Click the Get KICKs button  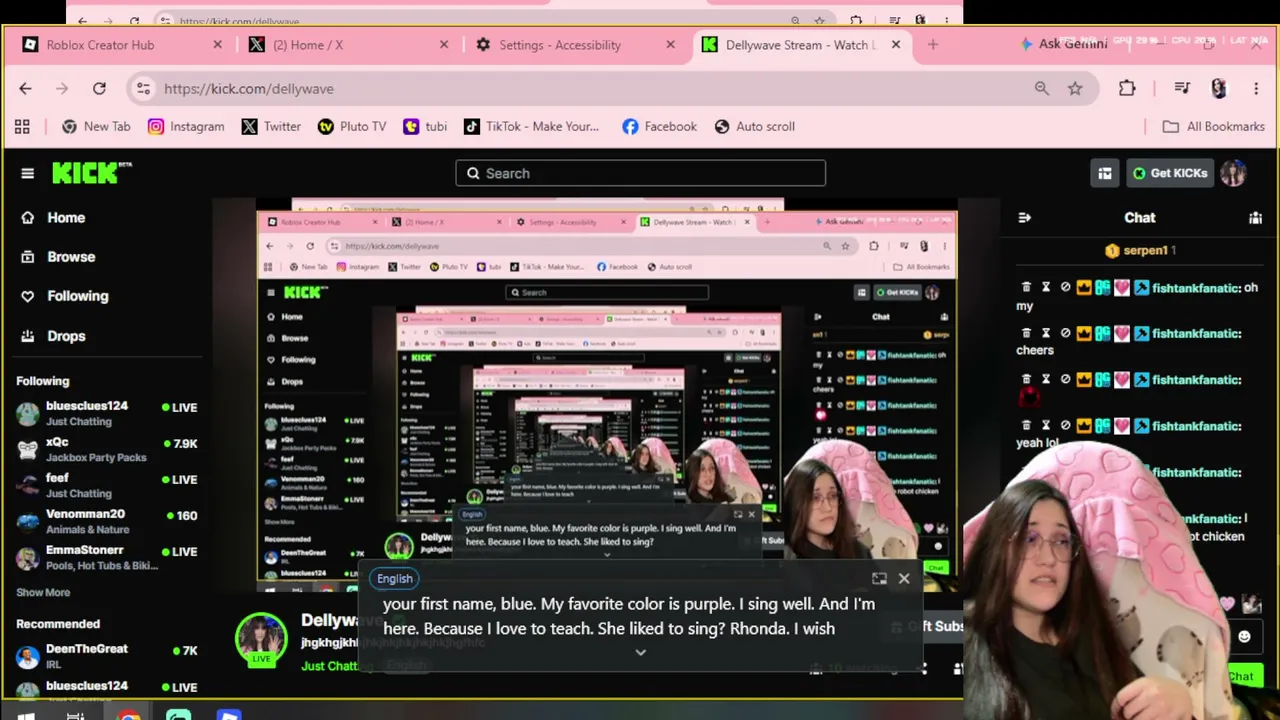pos(1169,173)
